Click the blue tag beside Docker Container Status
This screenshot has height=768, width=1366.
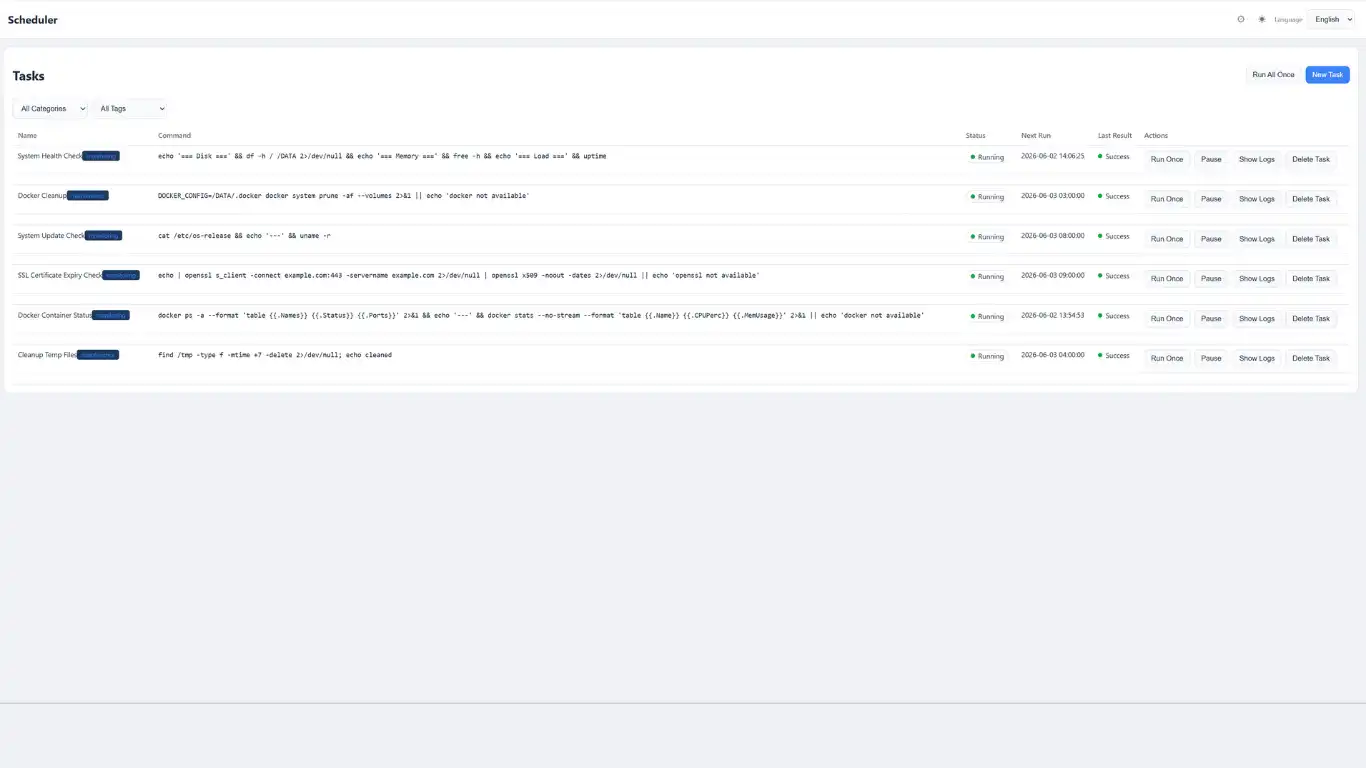111,315
